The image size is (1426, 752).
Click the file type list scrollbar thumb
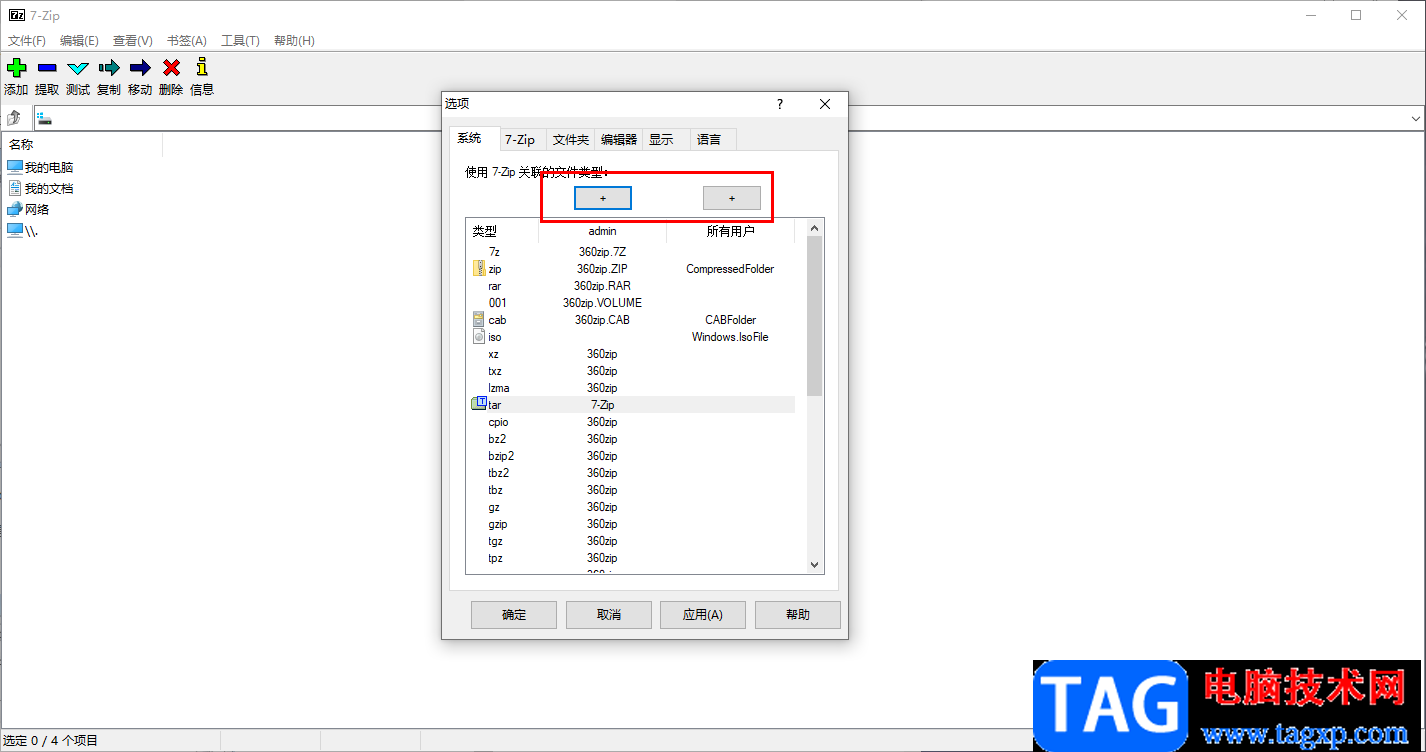814,315
